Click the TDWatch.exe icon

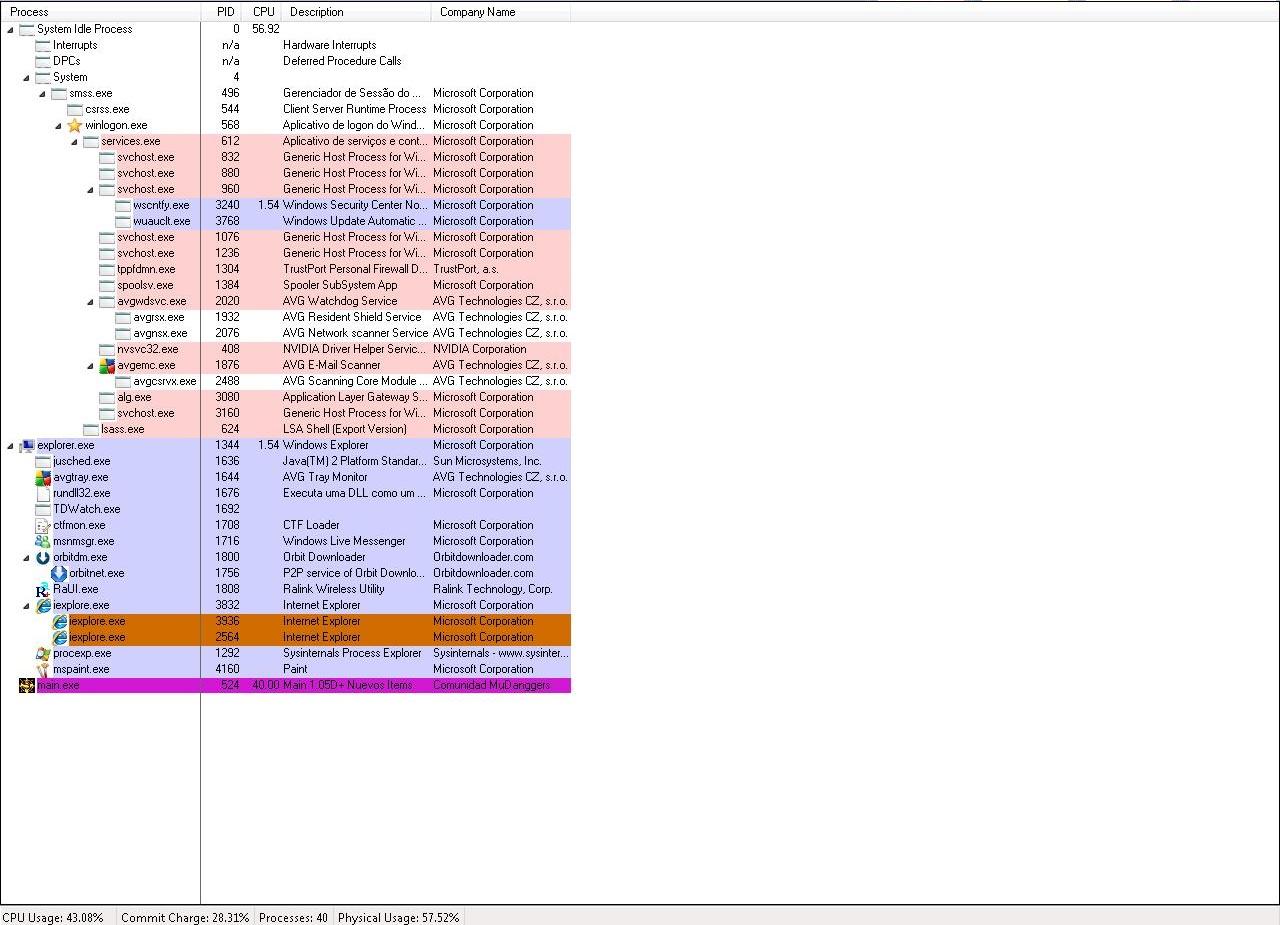coord(43,509)
